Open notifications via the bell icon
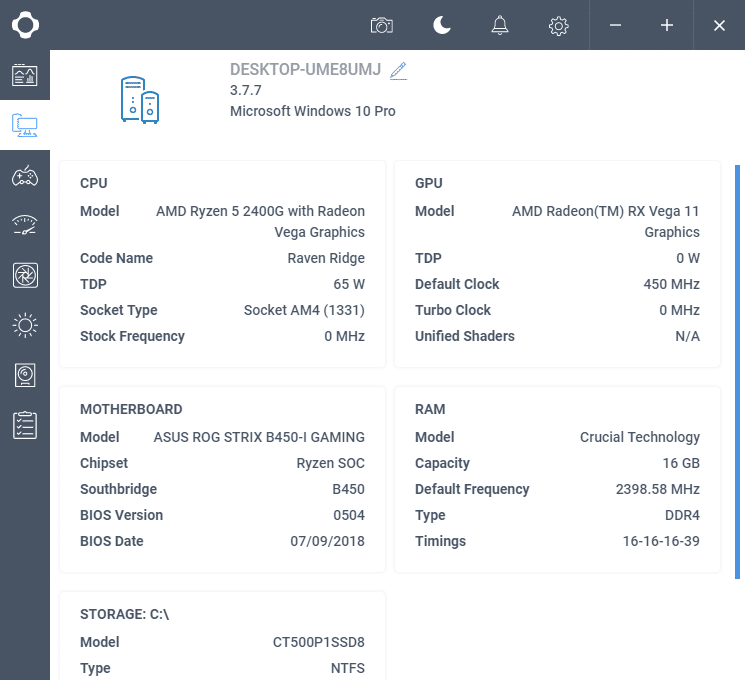The height and width of the screenshot is (680, 745). click(500, 25)
